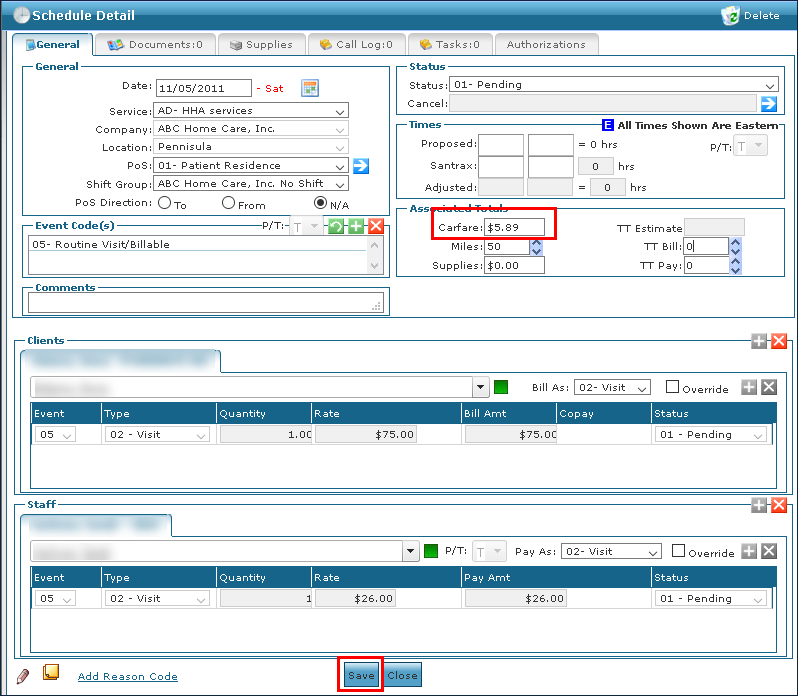The height and width of the screenshot is (696, 798).
Task: Select the PoS Direction 'To' radio button
Action: 165,203
